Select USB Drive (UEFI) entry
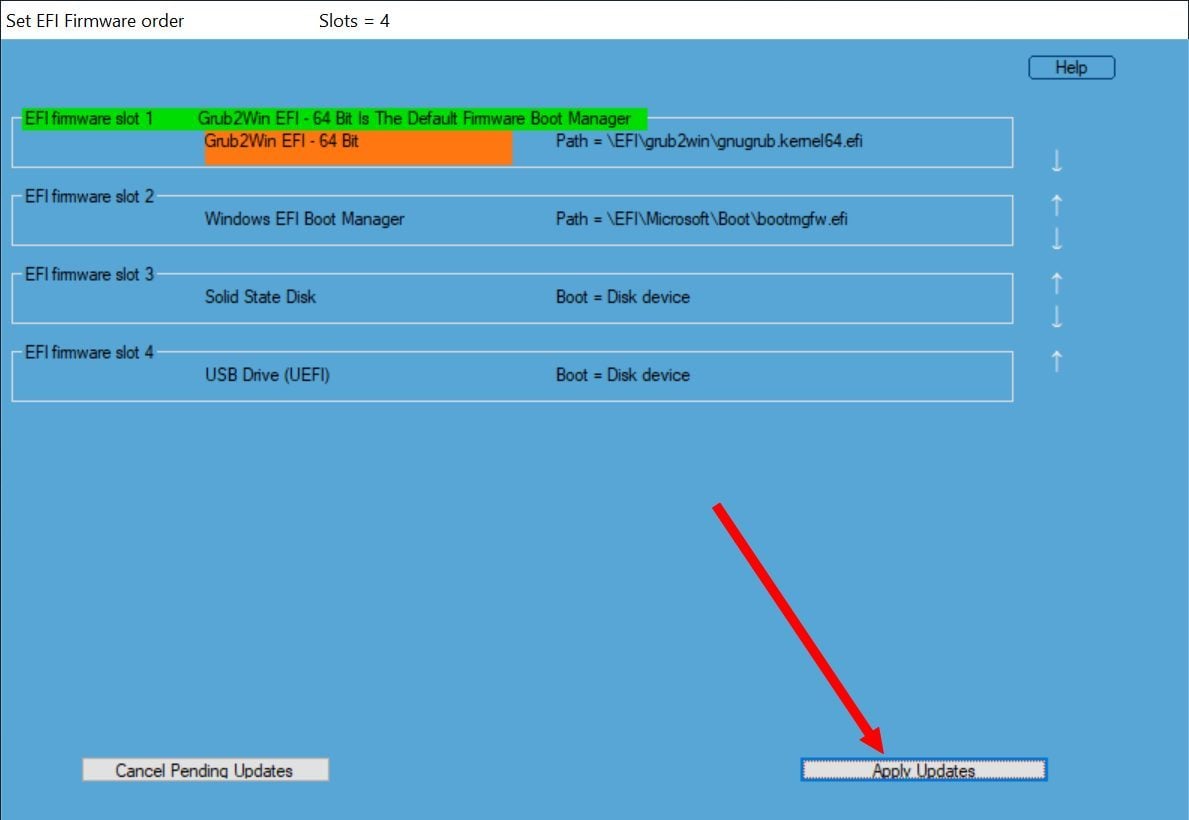 coord(267,375)
